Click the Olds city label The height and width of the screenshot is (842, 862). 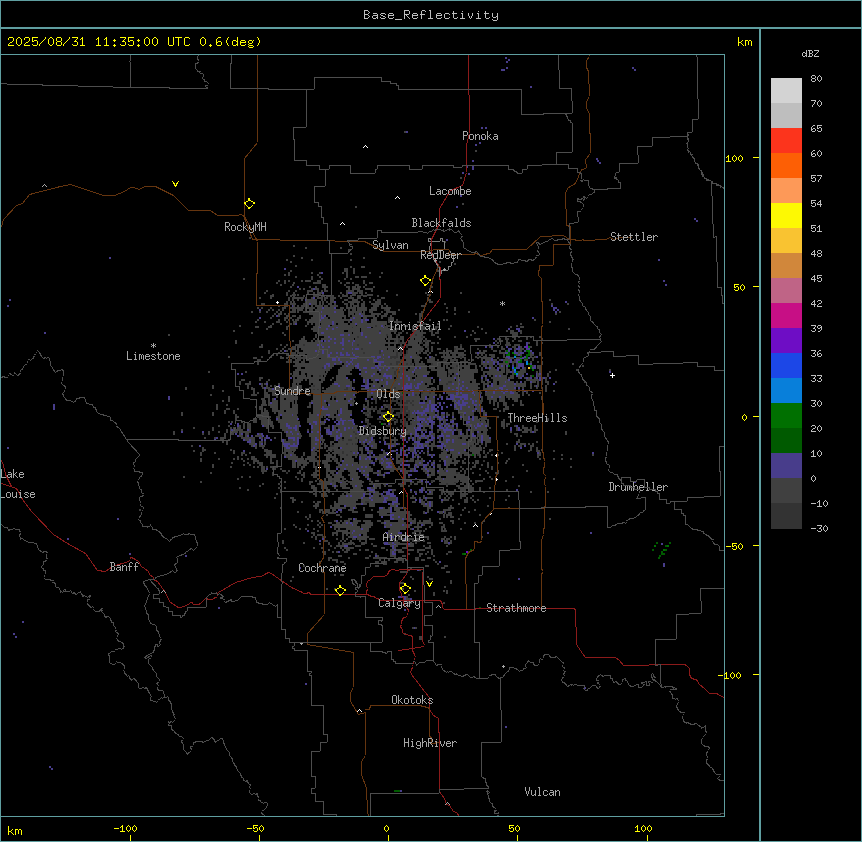point(388,394)
